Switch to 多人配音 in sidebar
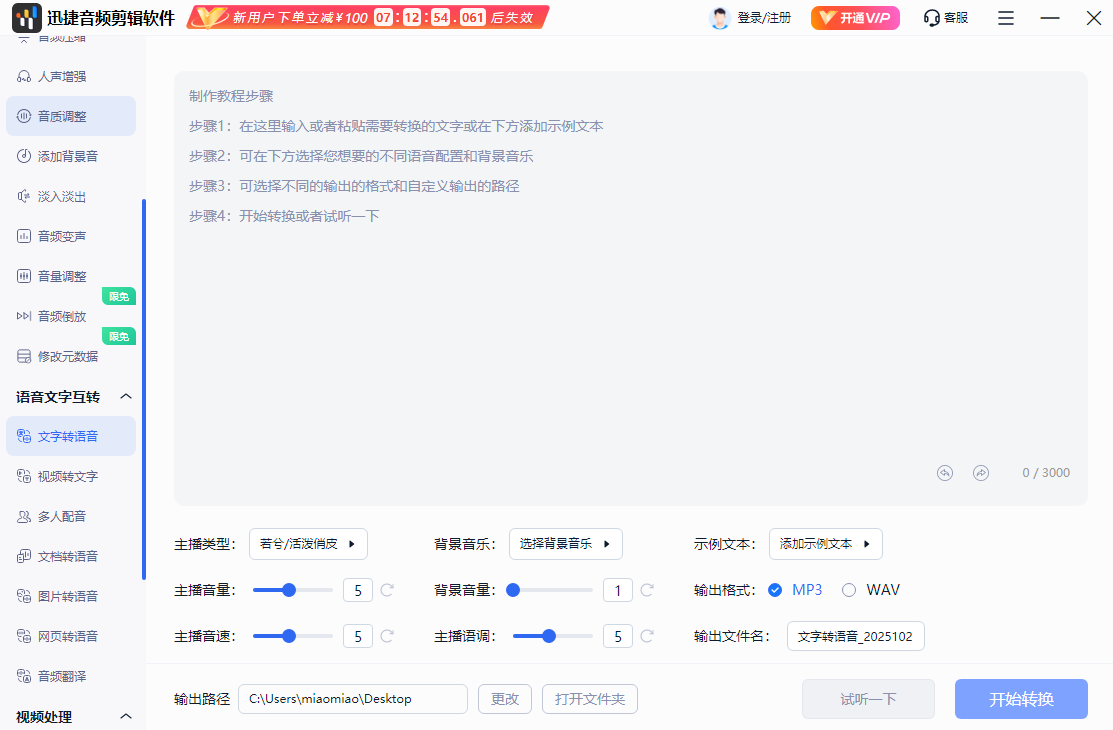Image resolution: width=1113 pixels, height=730 pixels. 62,516
